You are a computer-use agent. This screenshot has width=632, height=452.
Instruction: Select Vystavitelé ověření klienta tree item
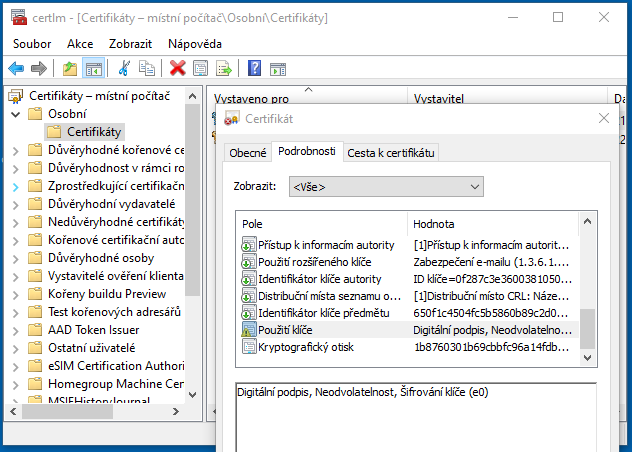click(116, 276)
